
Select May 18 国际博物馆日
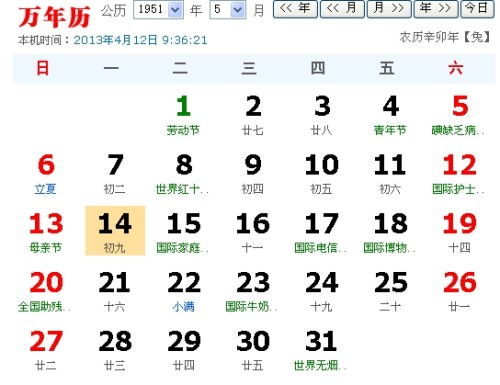pyautogui.click(x=390, y=232)
